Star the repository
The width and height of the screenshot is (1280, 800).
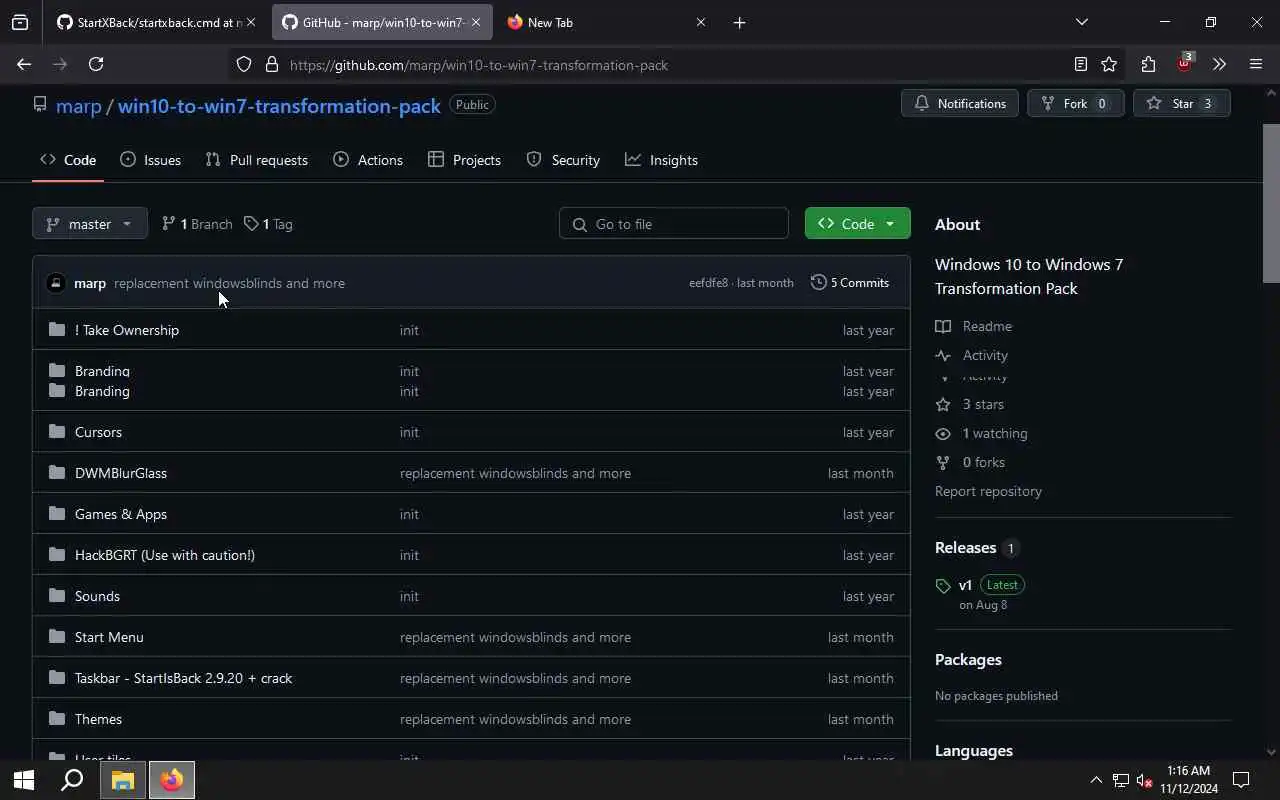(1181, 103)
